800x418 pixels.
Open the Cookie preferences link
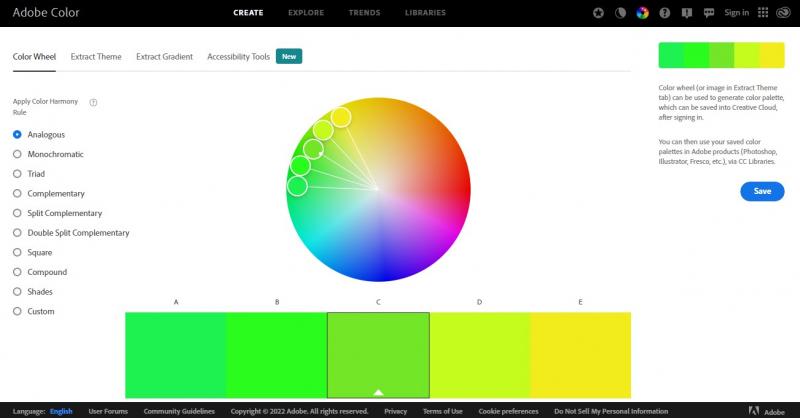click(508, 411)
